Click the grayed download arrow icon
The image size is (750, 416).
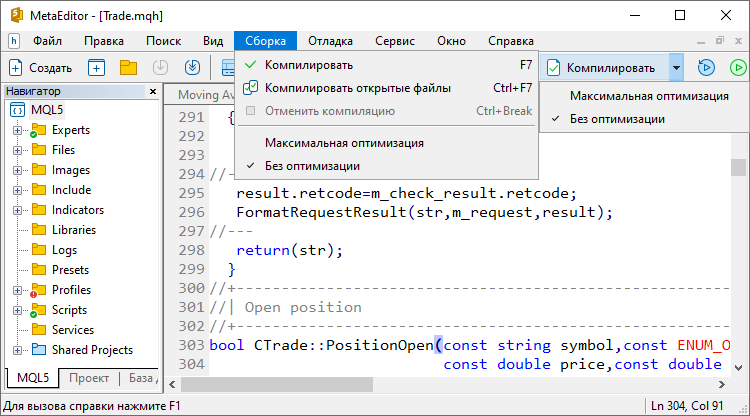(160, 67)
